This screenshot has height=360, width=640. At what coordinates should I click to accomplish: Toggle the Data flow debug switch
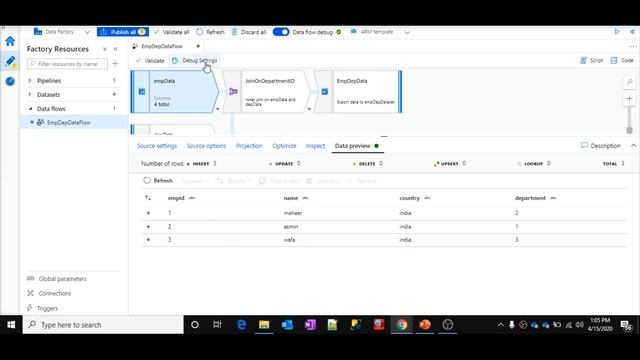281,32
